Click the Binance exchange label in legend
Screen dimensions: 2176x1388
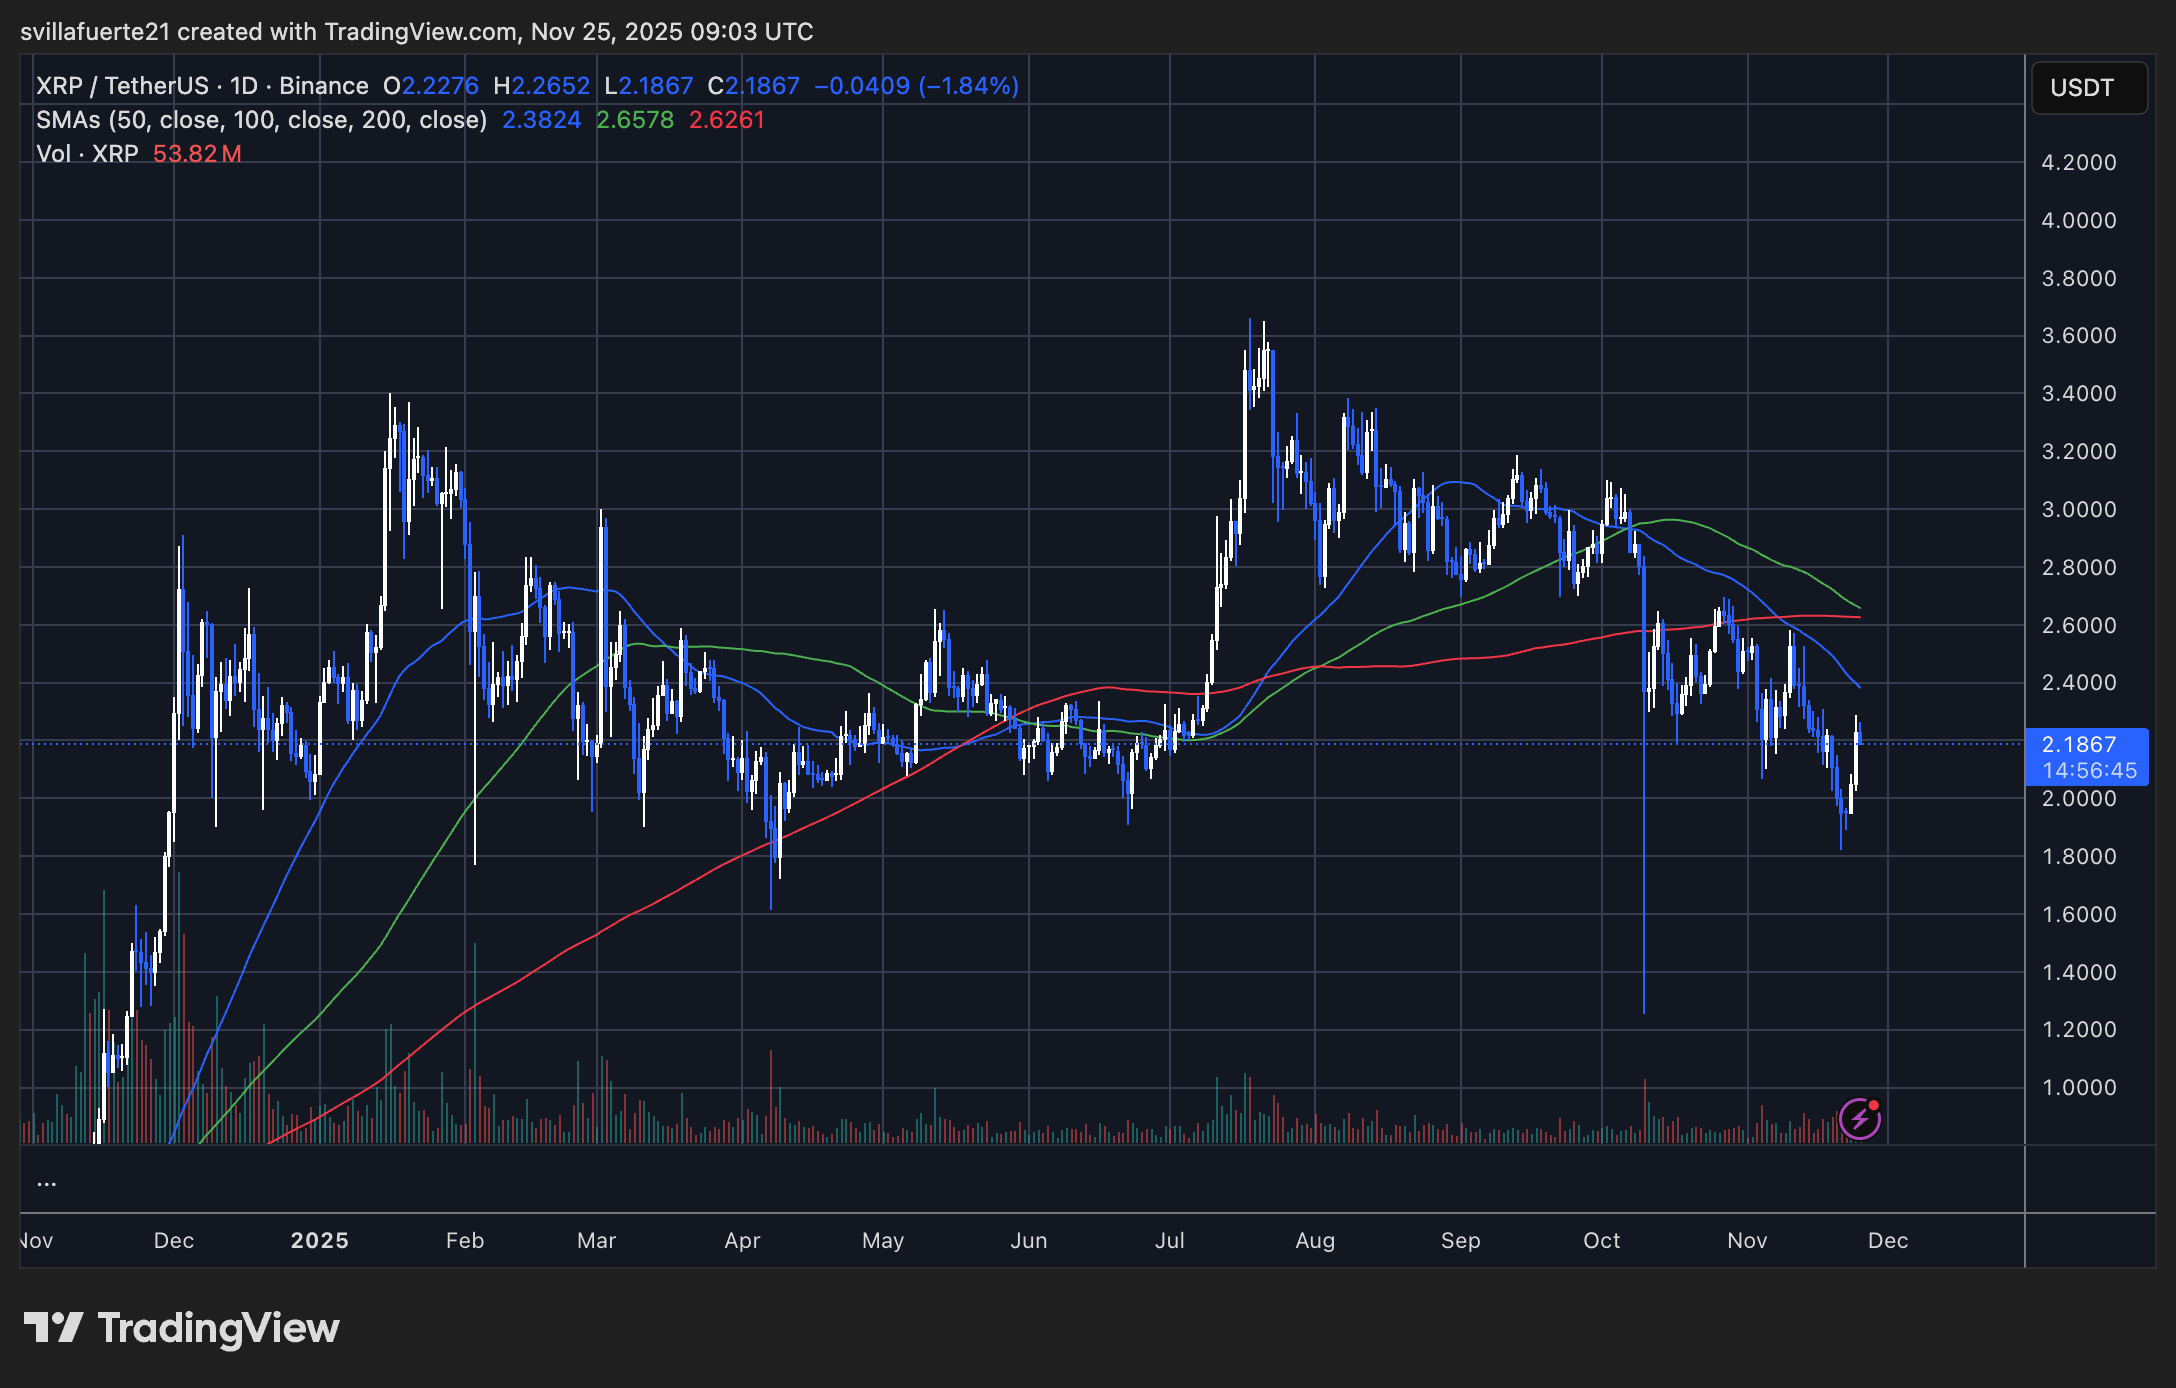(x=323, y=86)
